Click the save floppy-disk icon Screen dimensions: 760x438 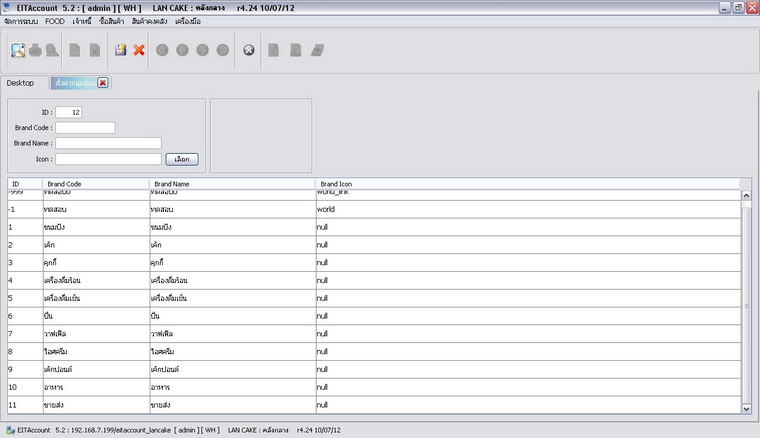(121, 50)
